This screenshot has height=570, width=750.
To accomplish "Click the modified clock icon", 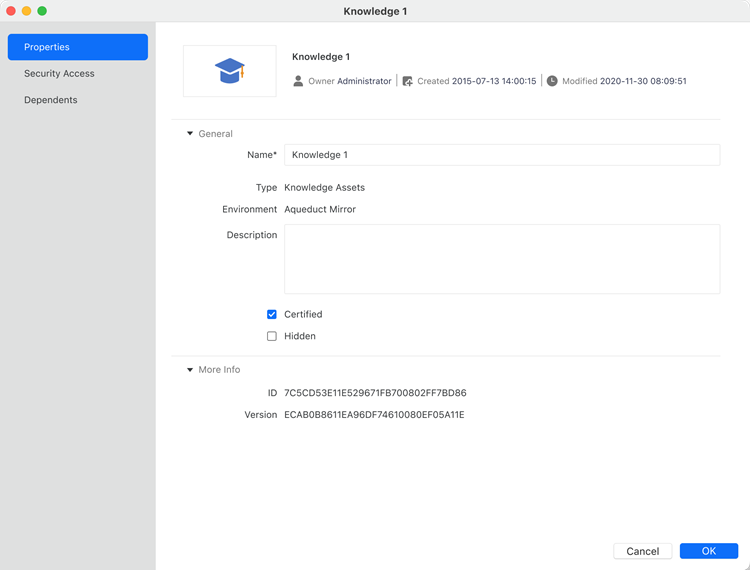I will tap(552, 81).
